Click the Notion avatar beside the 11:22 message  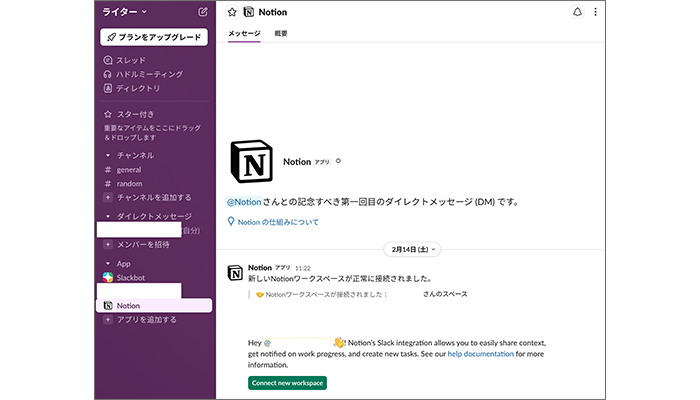point(235,272)
